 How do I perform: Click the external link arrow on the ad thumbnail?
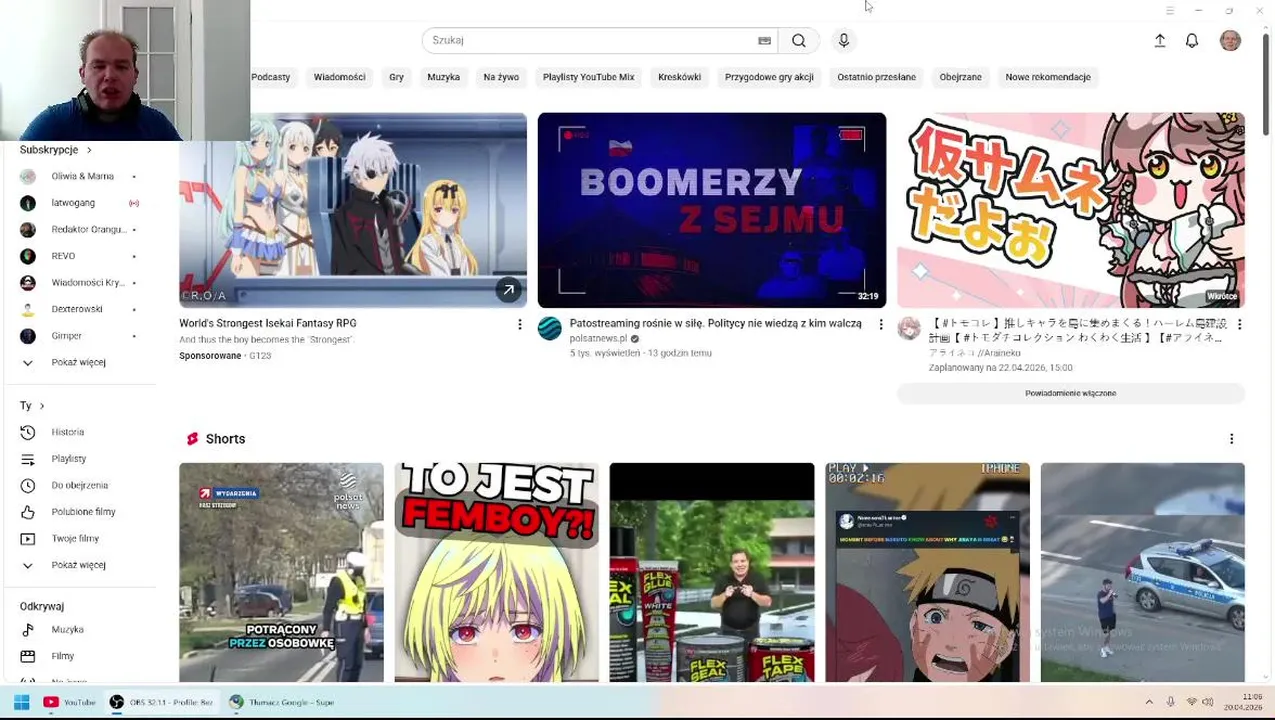pos(508,290)
